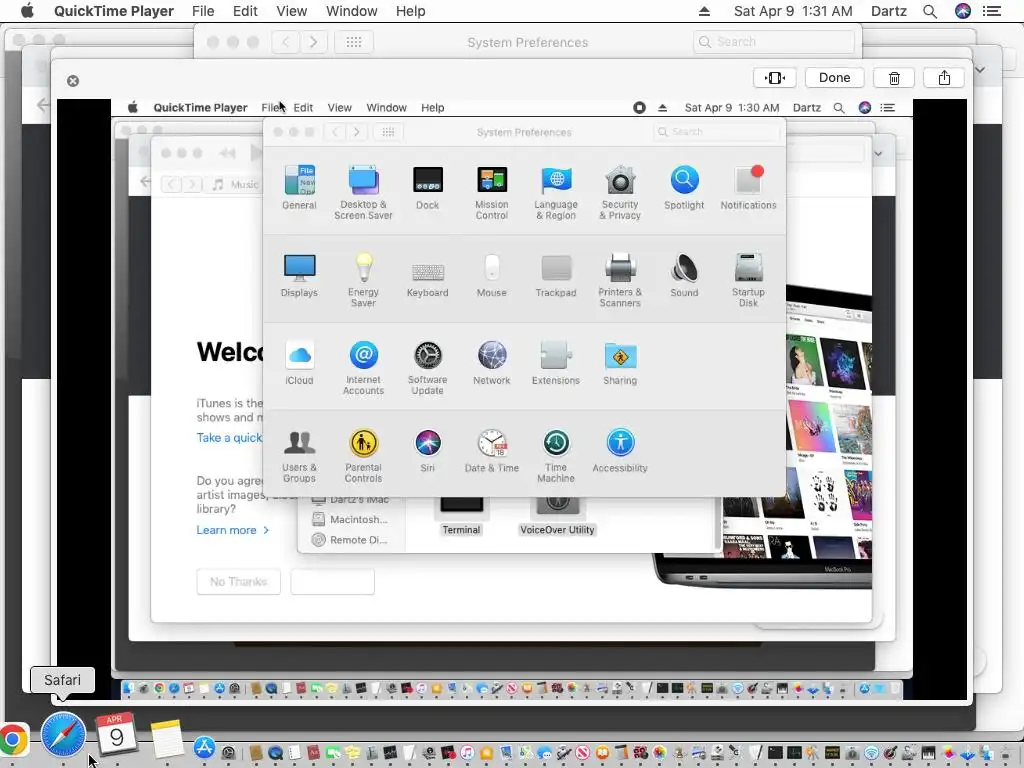The image size is (1024, 768).
Task: Click the Learn more link in the recorded iTunes window
Action: [x=232, y=530]
